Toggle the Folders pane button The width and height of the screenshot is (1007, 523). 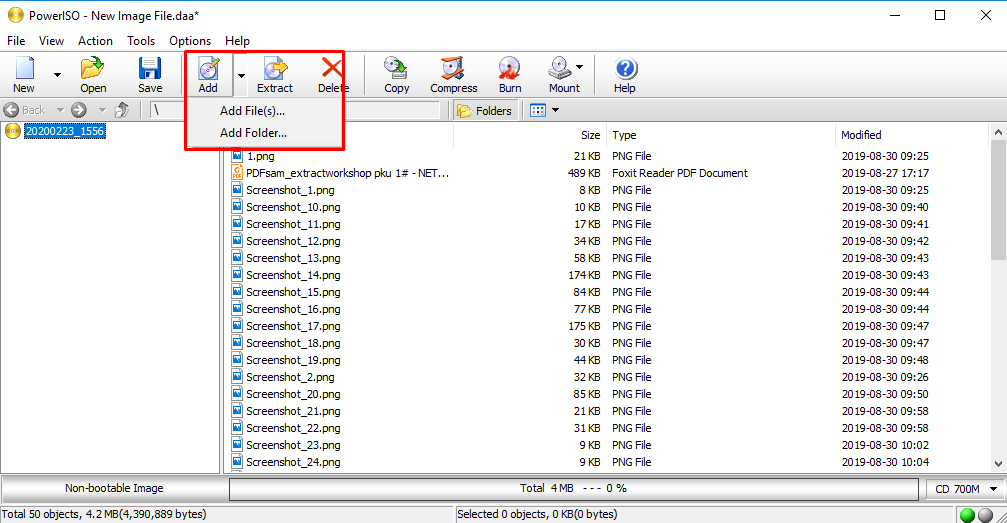coord(484,111)
